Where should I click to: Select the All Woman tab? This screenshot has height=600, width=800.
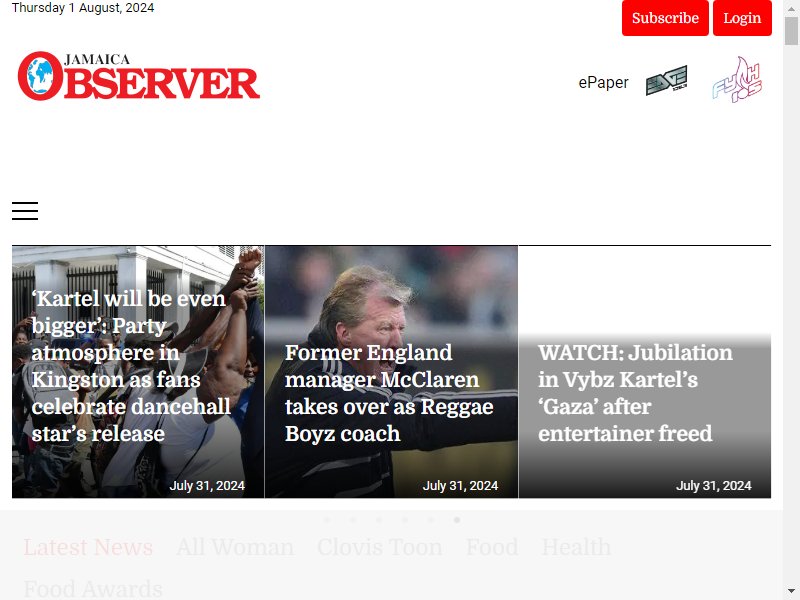click(235, 547)
